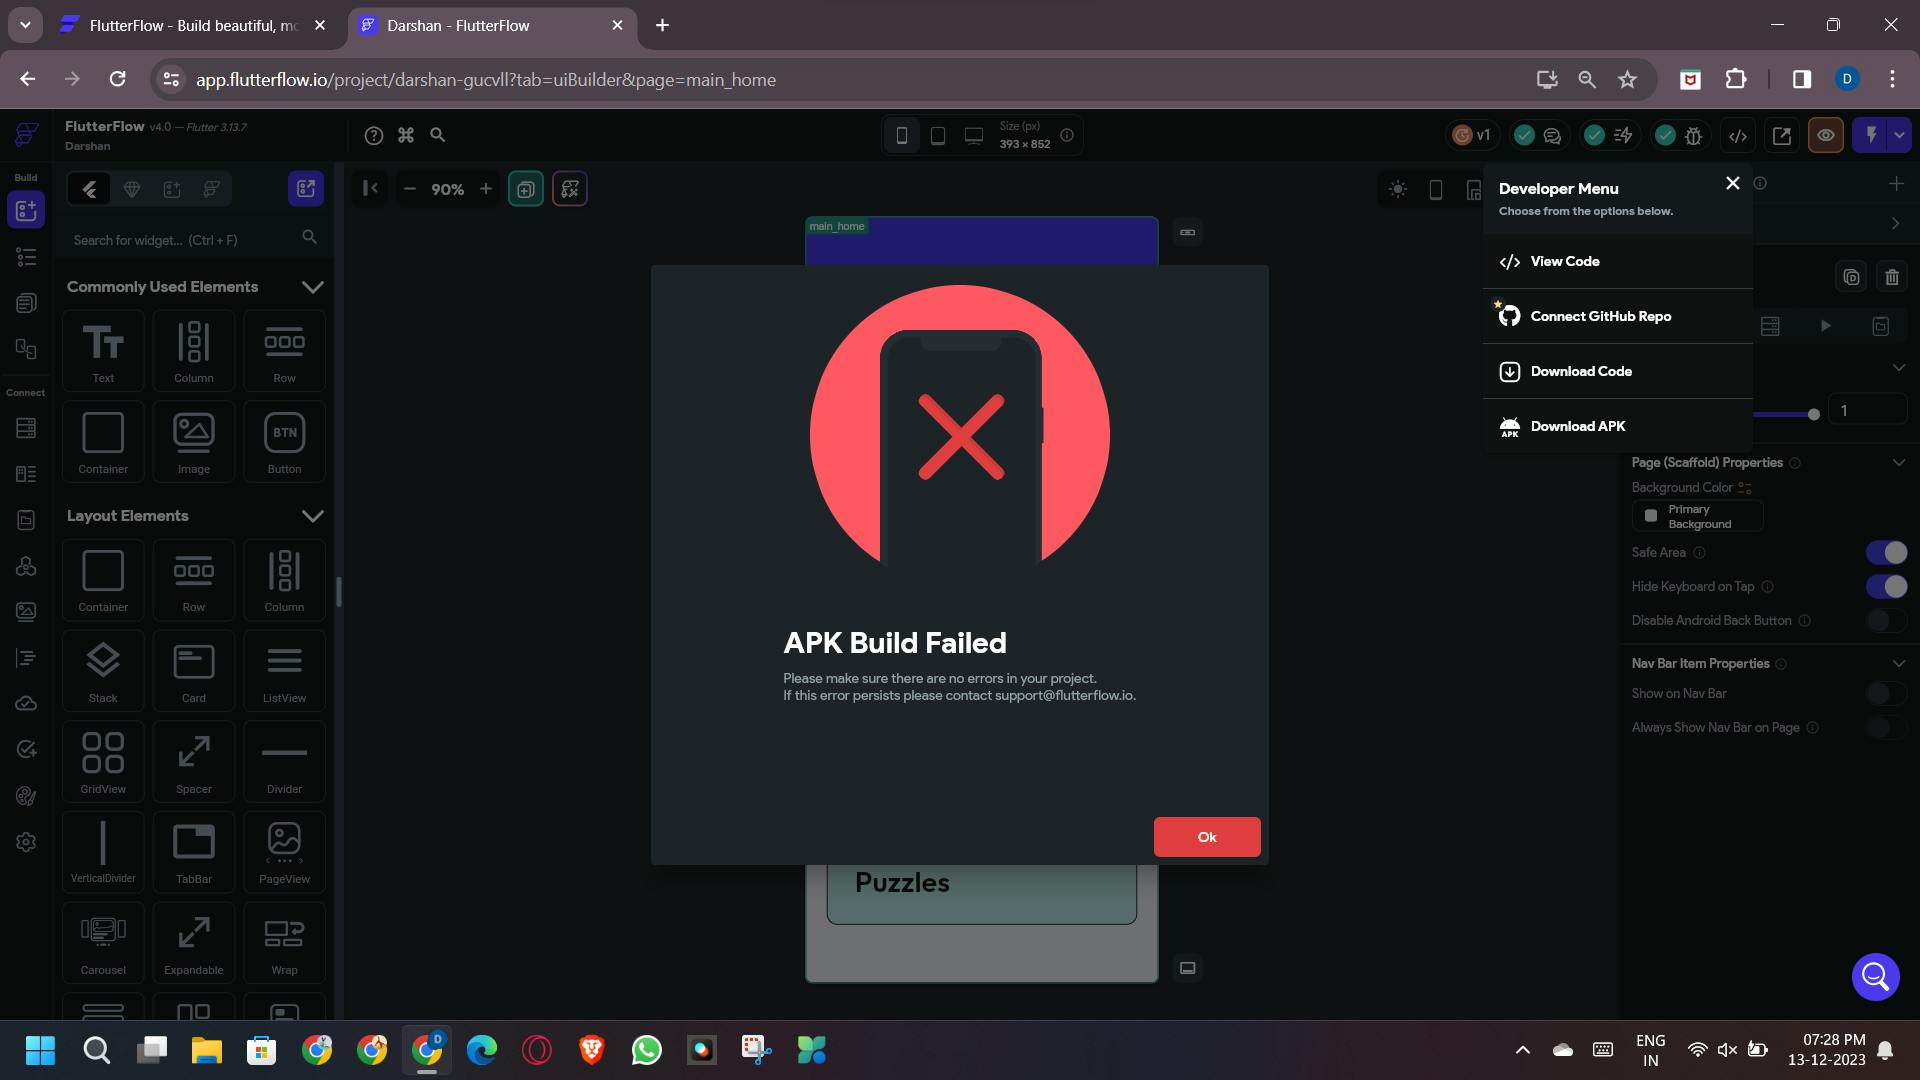Screen dimensions: 1920x1080
Task: Collapse the Layout Elements section
Action: pos(312,516)
